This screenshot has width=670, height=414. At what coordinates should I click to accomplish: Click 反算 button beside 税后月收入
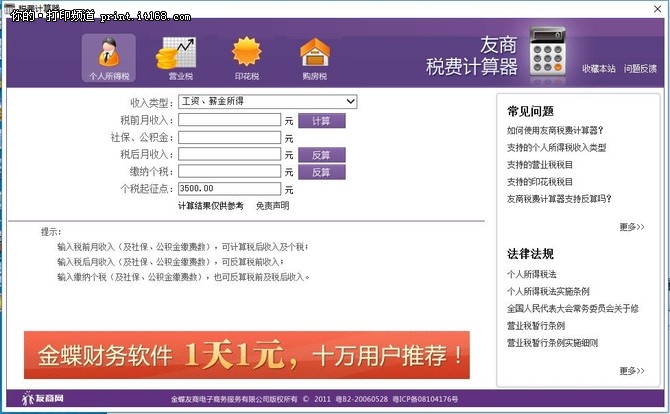tap(322, 155)
